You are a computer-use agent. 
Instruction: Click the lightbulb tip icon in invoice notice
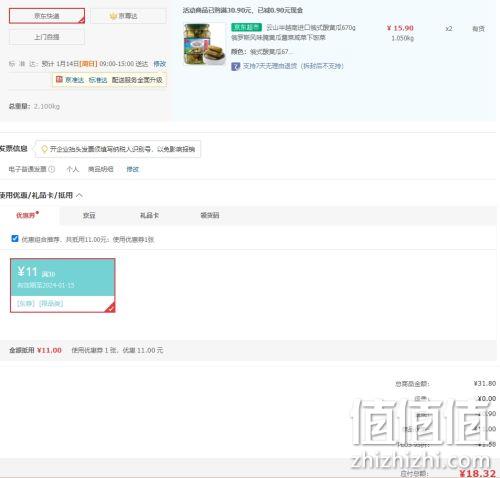point(44,149)
